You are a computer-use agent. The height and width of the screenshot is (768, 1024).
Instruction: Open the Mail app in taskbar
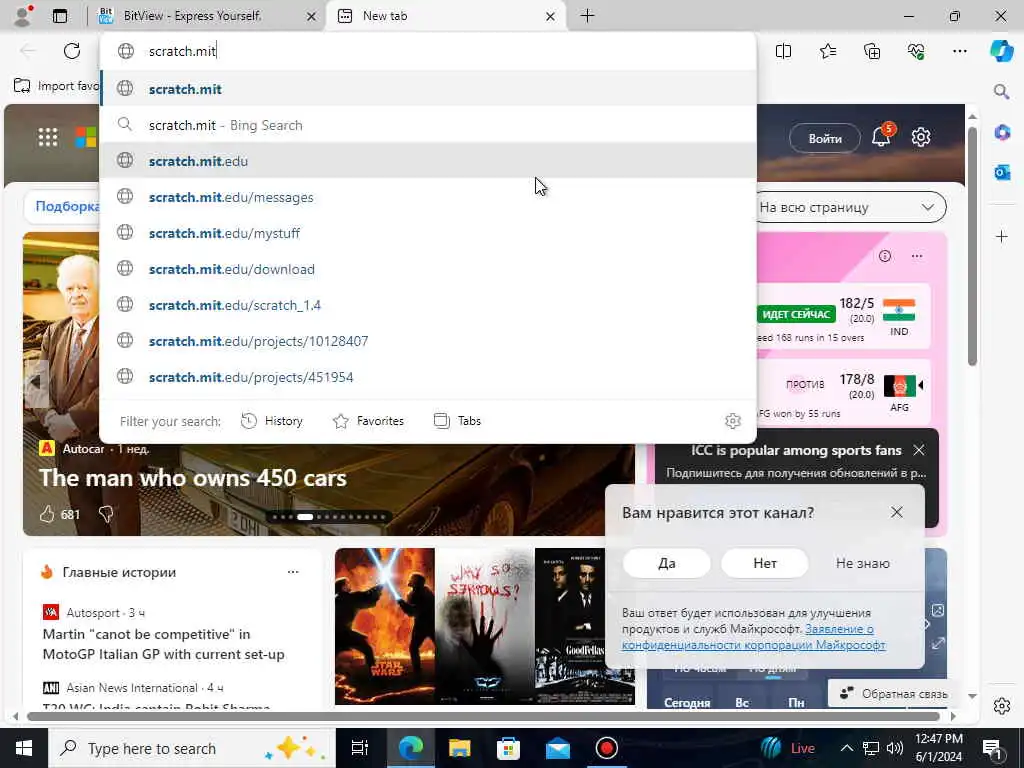tap(558, 748)
